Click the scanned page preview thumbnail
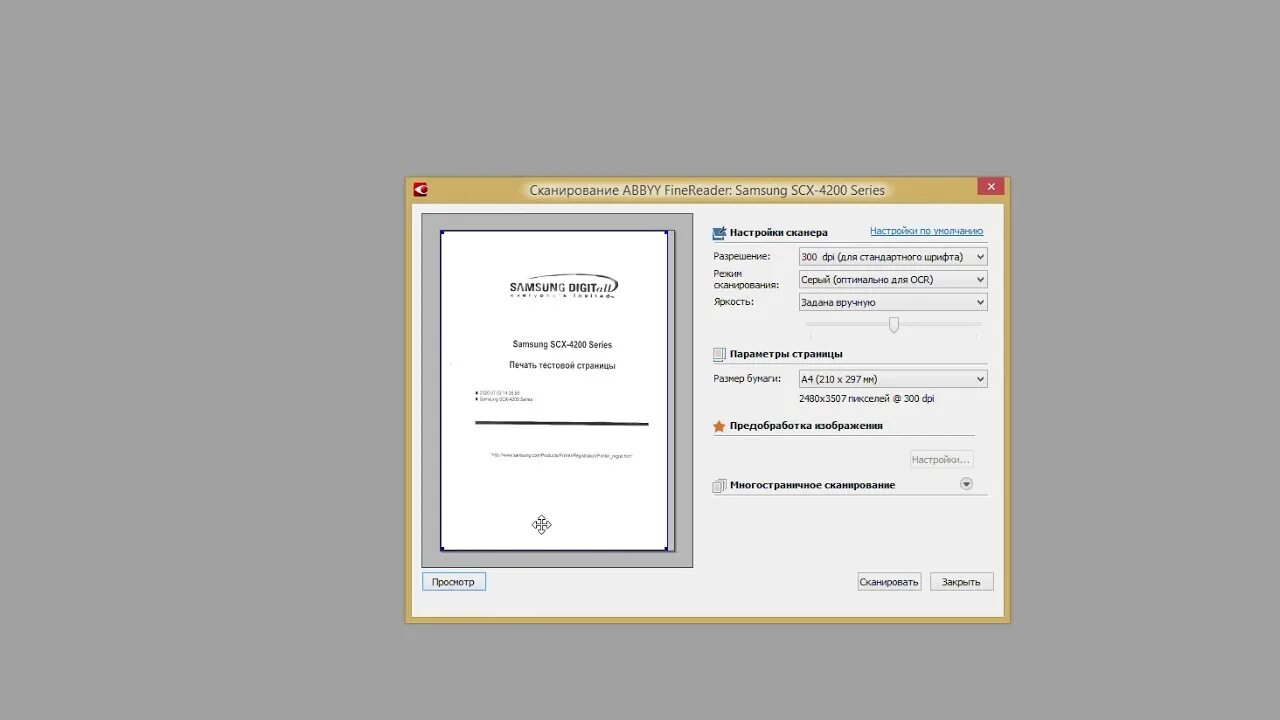1280x720 pixels. pos(554,391)
